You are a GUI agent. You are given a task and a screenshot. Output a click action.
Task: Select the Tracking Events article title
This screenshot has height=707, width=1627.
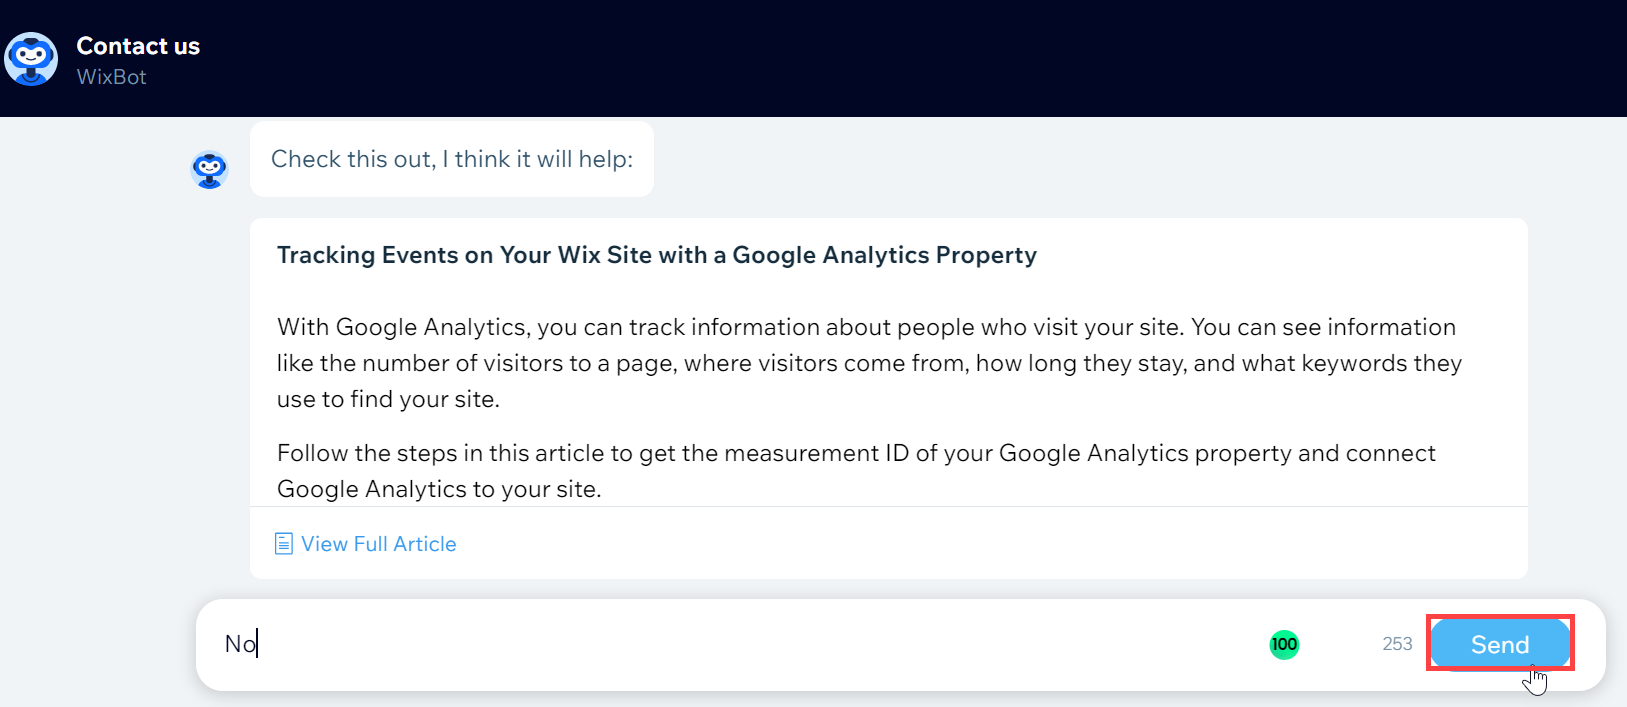point(657,255)
